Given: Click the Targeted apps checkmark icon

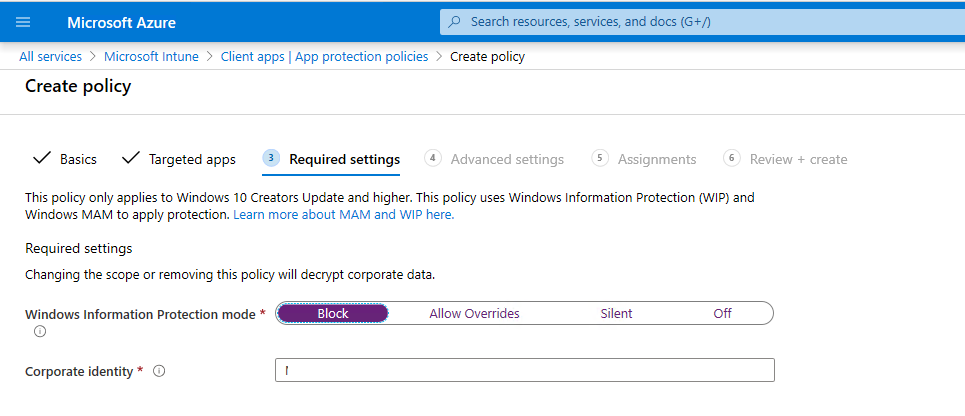Looking at the screenshot, I should coord(131,159).
